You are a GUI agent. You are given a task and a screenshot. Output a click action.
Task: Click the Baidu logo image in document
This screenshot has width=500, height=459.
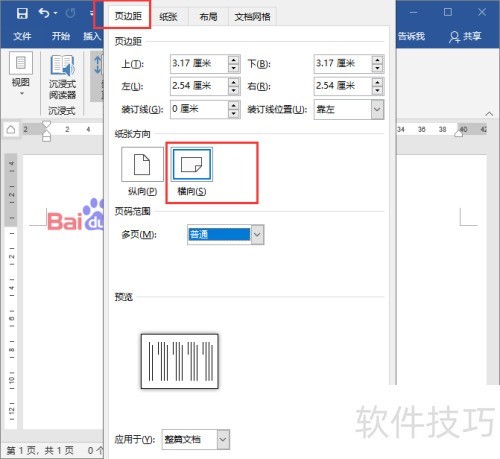[x=75, y=215]
